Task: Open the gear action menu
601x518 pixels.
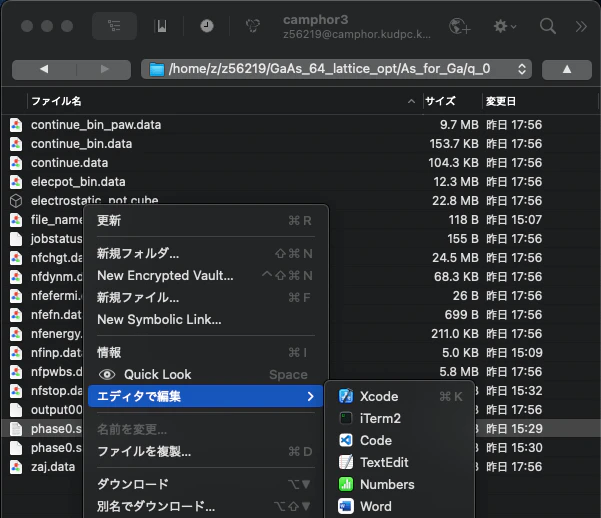Action: click(x=504, y=26)
